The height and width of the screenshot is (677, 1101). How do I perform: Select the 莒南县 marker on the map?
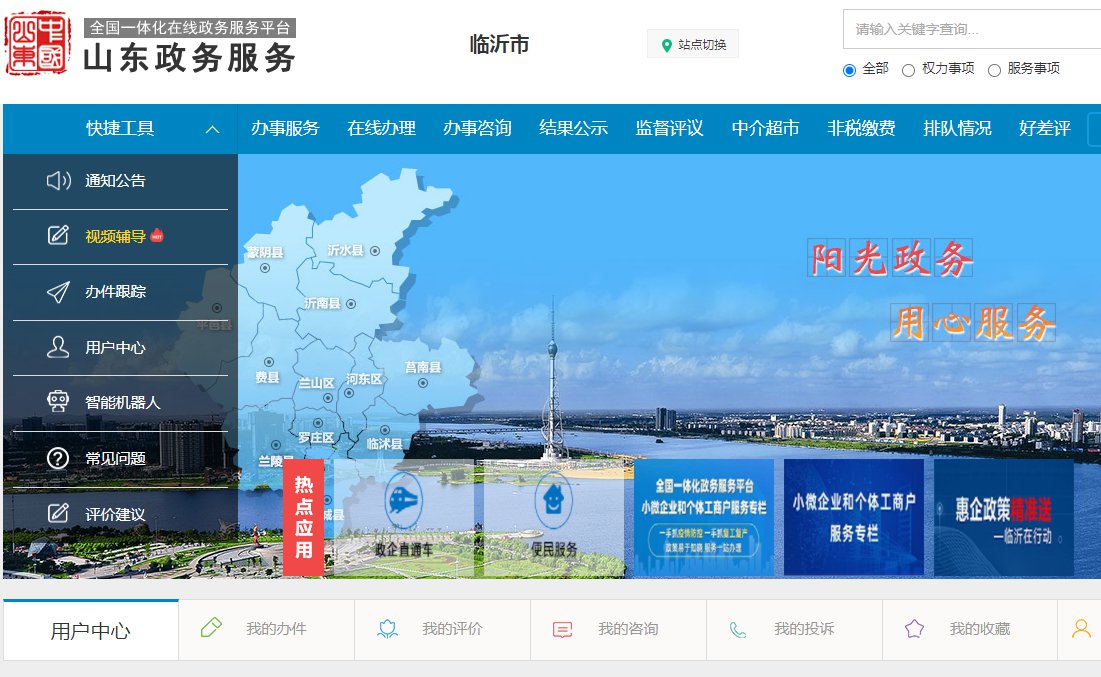coord(423,383)
